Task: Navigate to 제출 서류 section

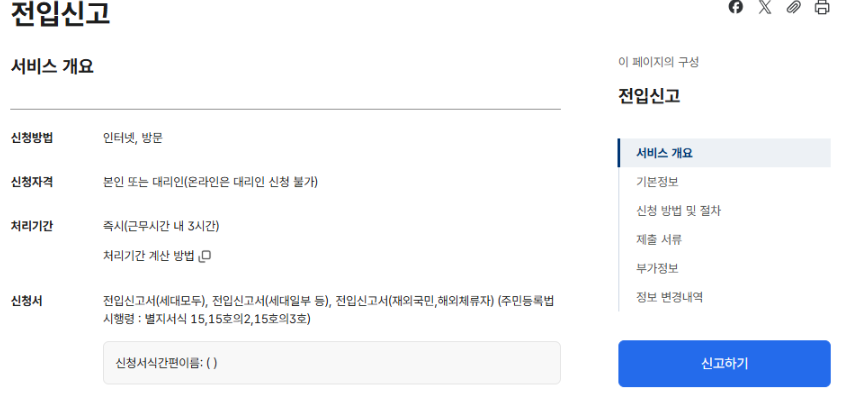Action: (x=659, y=239)
